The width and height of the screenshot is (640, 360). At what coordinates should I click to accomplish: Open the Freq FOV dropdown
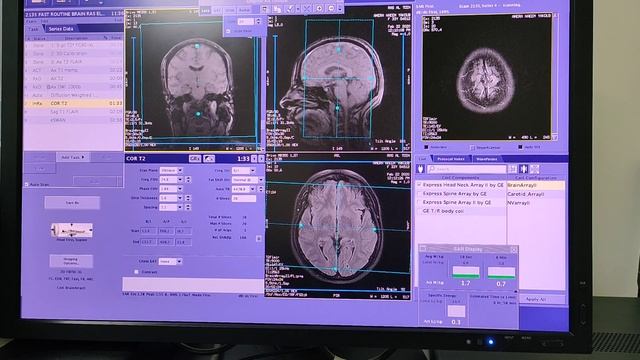tap(180, 180)
